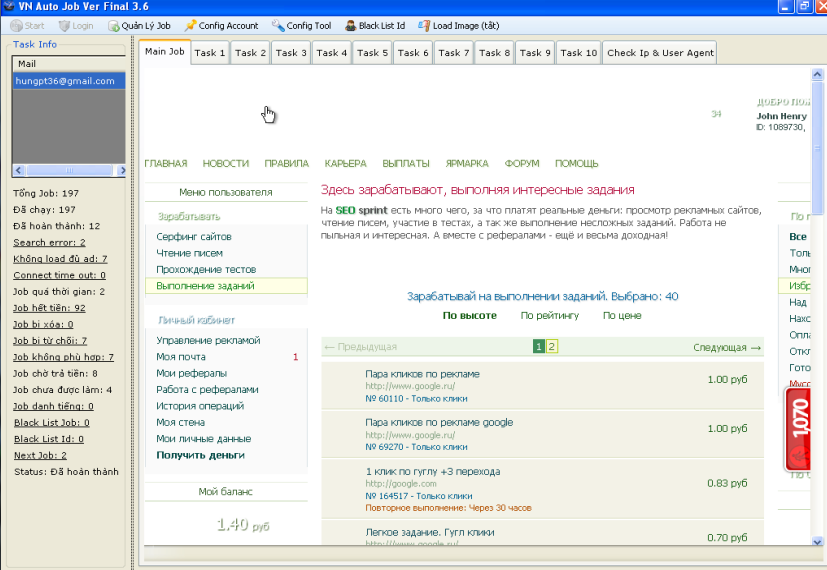The height and width of the screenshot is (570, 827).
Task: Open Check Ip & User Agent tab
Action: tap(660, 53)
